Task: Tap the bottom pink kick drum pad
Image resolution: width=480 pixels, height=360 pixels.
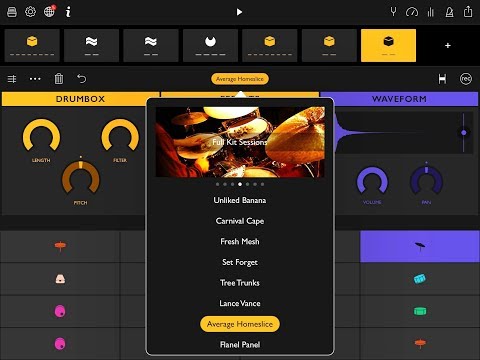Action: pyautogui.click(x=60, y=343)
